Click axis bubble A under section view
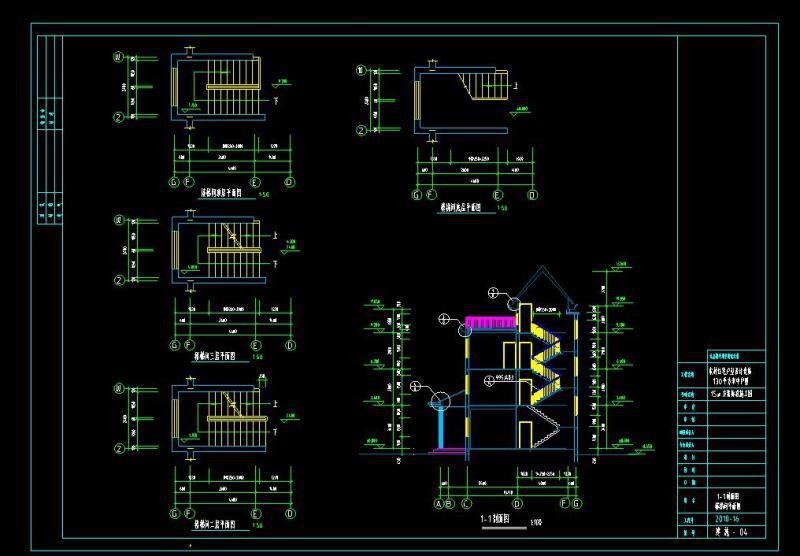Viewport: 800px width, 556px height. tap(438, 505)
